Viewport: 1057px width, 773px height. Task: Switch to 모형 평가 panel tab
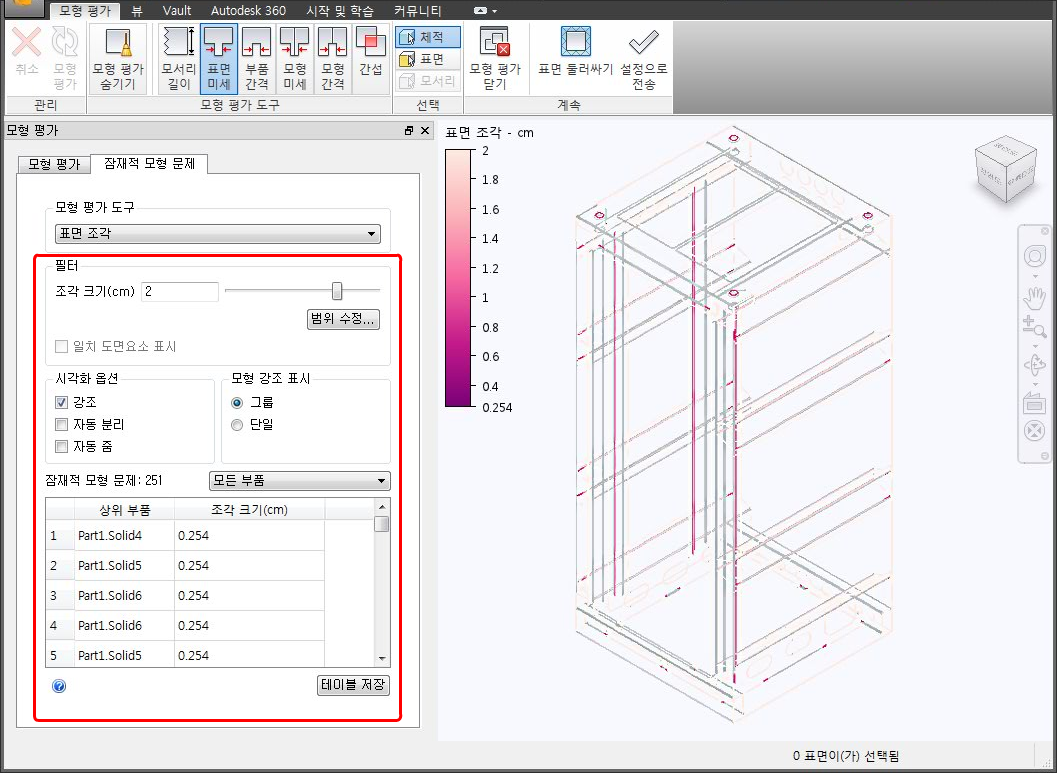[54, 164]
